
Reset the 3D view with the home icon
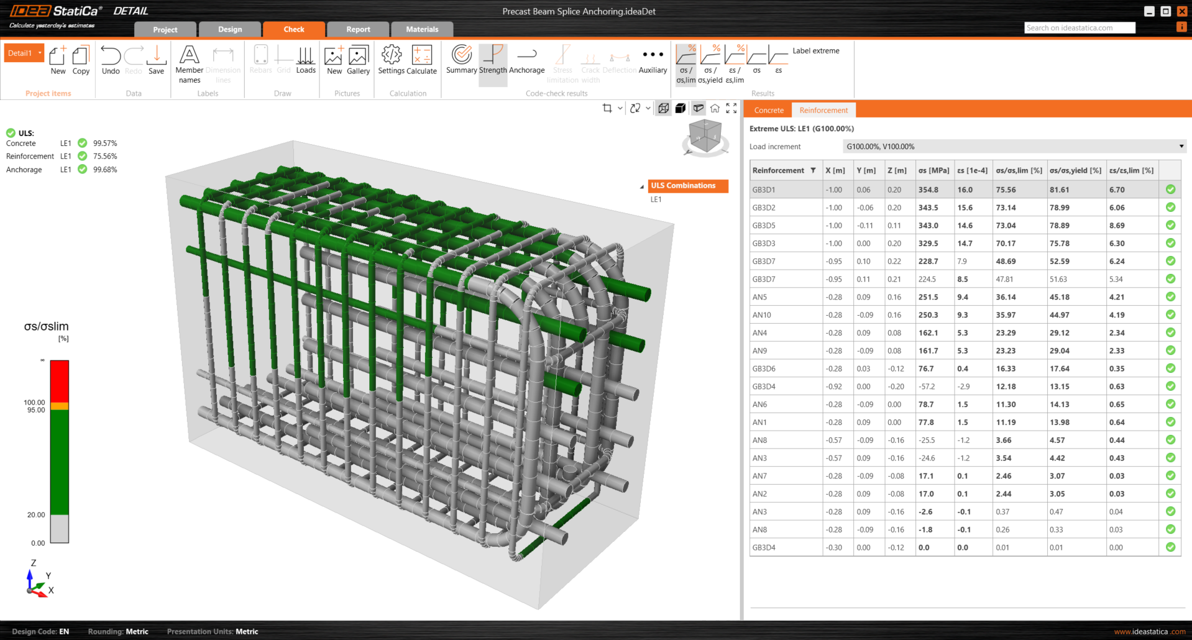pos(715,108)
